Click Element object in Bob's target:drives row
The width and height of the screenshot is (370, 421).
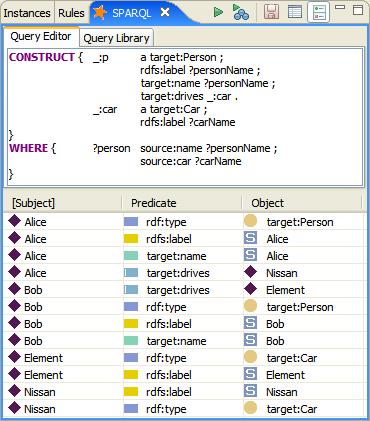coord(285,290)
